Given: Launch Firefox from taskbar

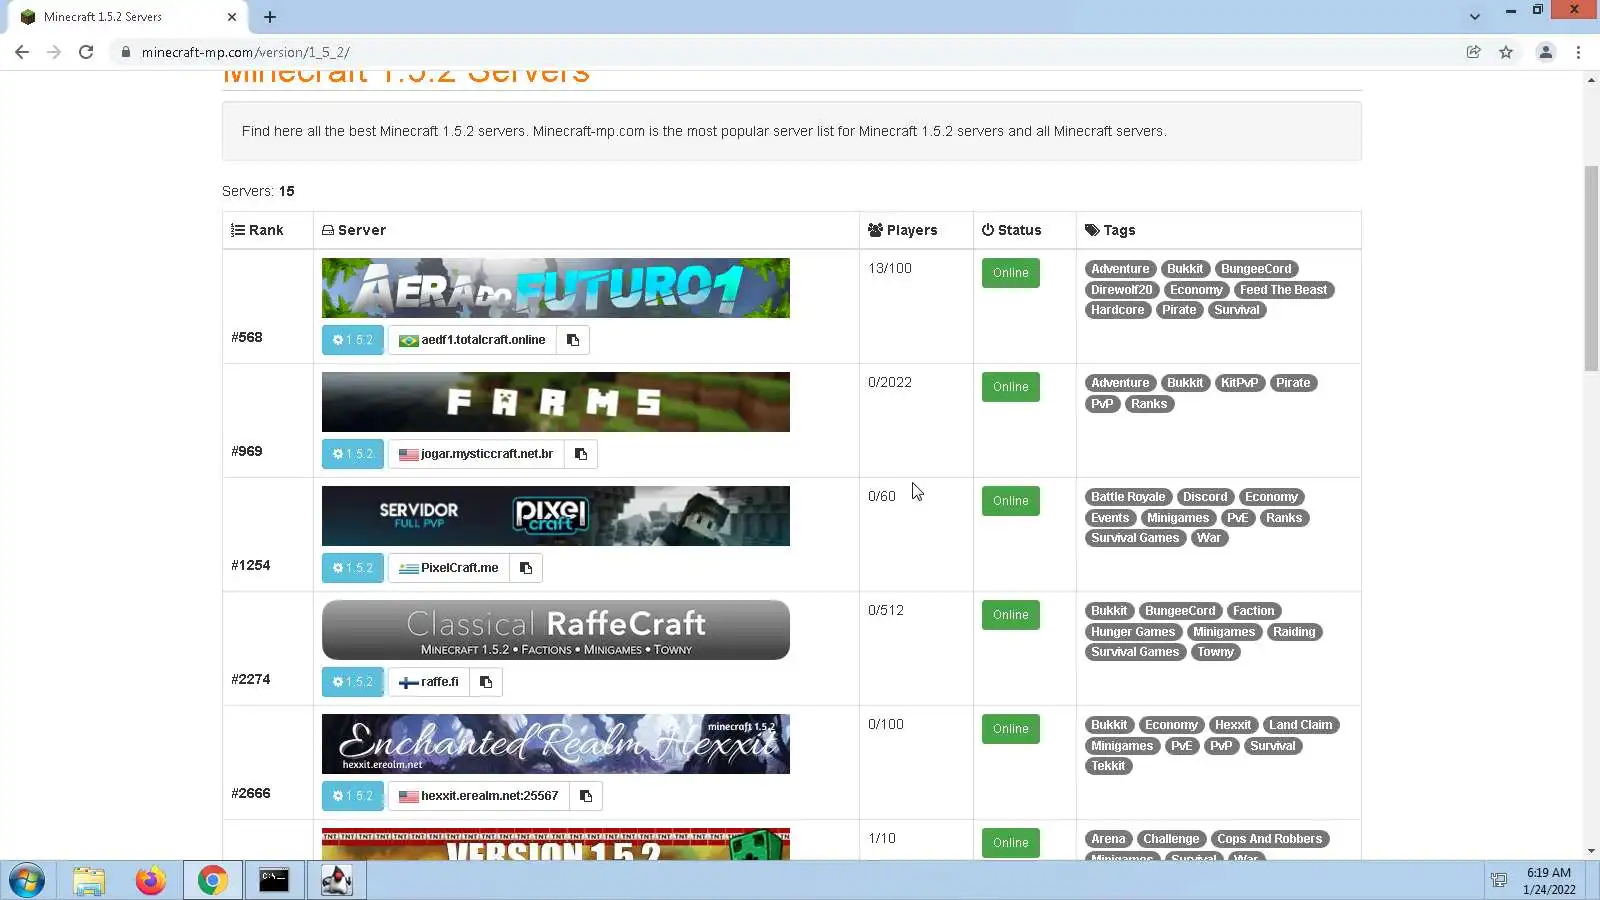Looking at the screenshot, I should pyautogui.click(x=150, y=881).
